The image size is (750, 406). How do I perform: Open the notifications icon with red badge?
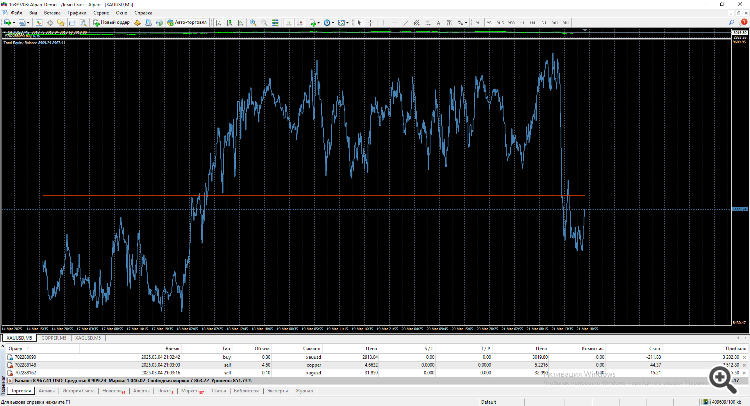point(743,22)
